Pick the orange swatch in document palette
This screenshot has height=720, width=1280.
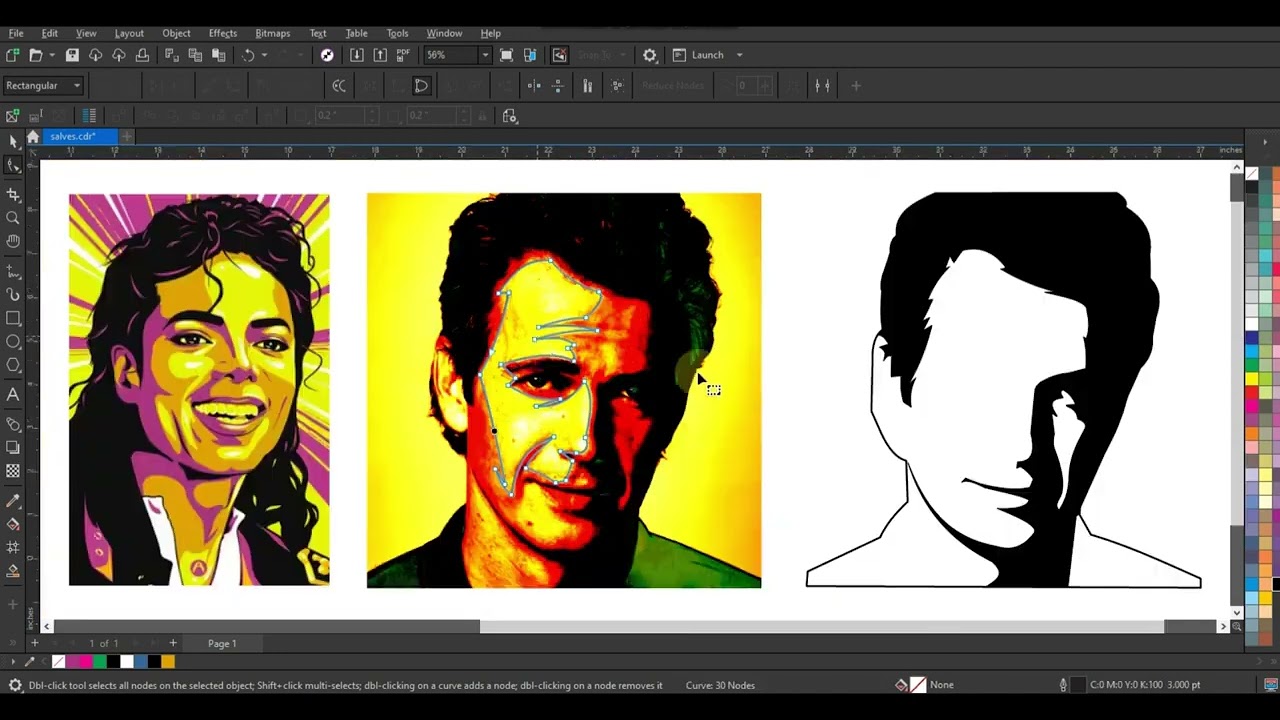click(x=168, y=661)
